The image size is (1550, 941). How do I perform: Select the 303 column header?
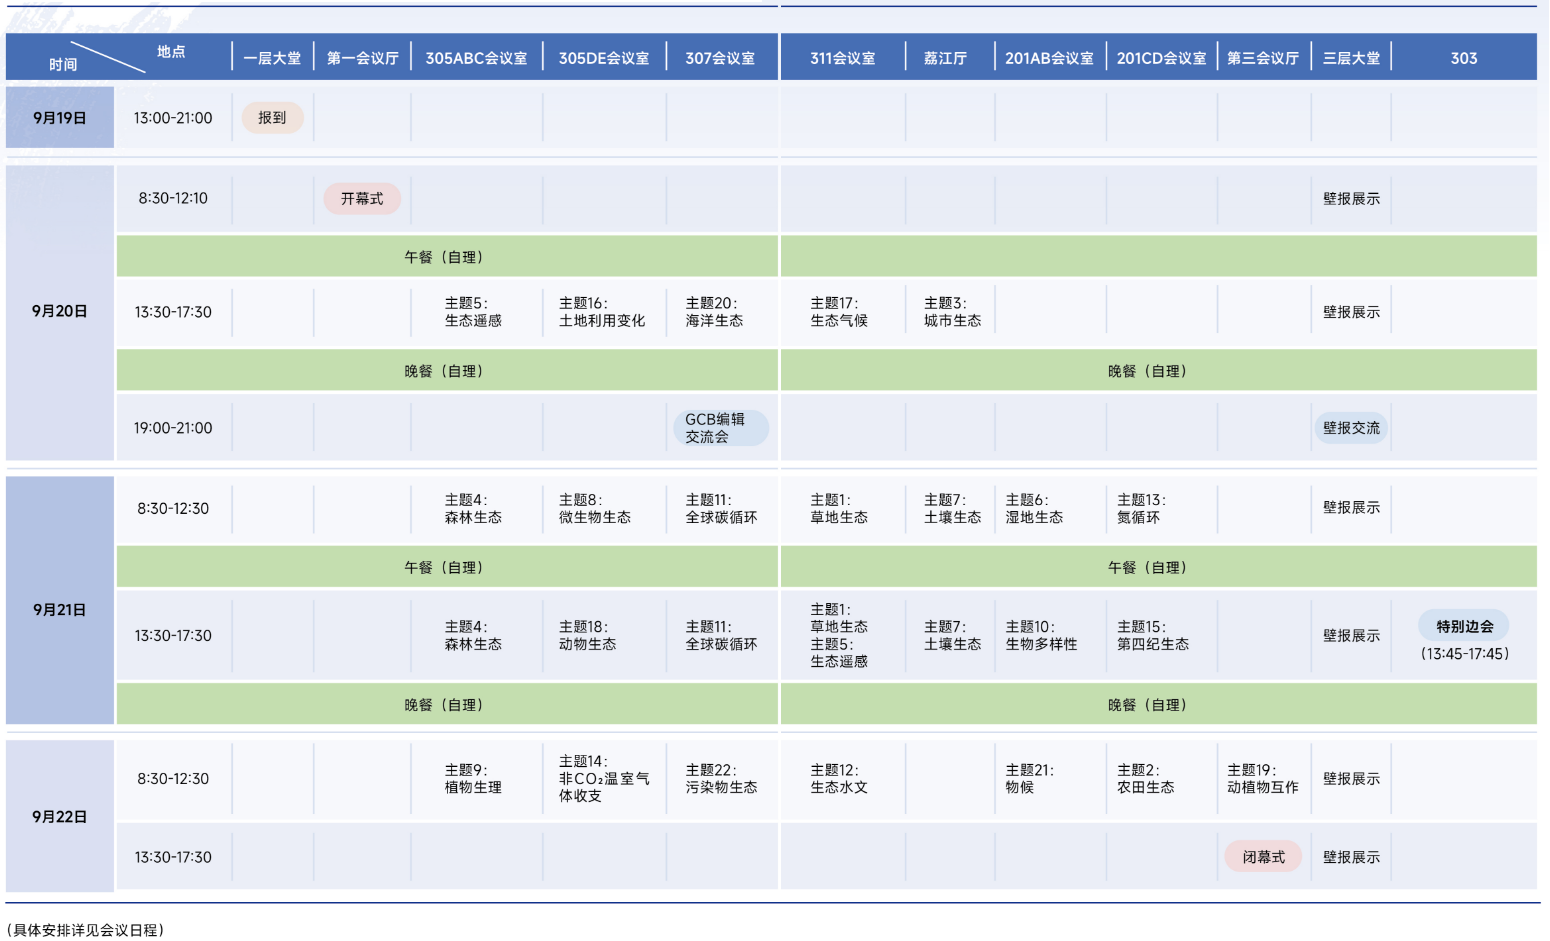pos(1464,58)
